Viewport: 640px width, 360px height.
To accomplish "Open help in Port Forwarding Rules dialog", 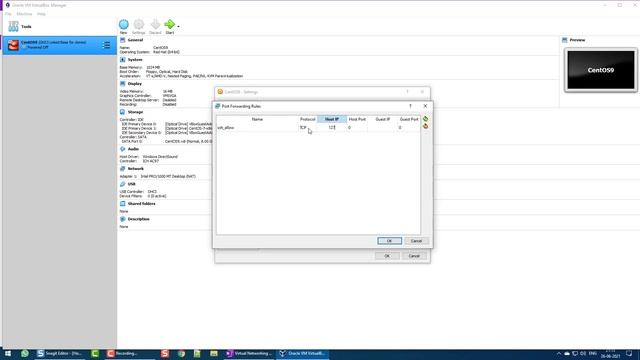I will pyautogui.click(x=410, y=106).
